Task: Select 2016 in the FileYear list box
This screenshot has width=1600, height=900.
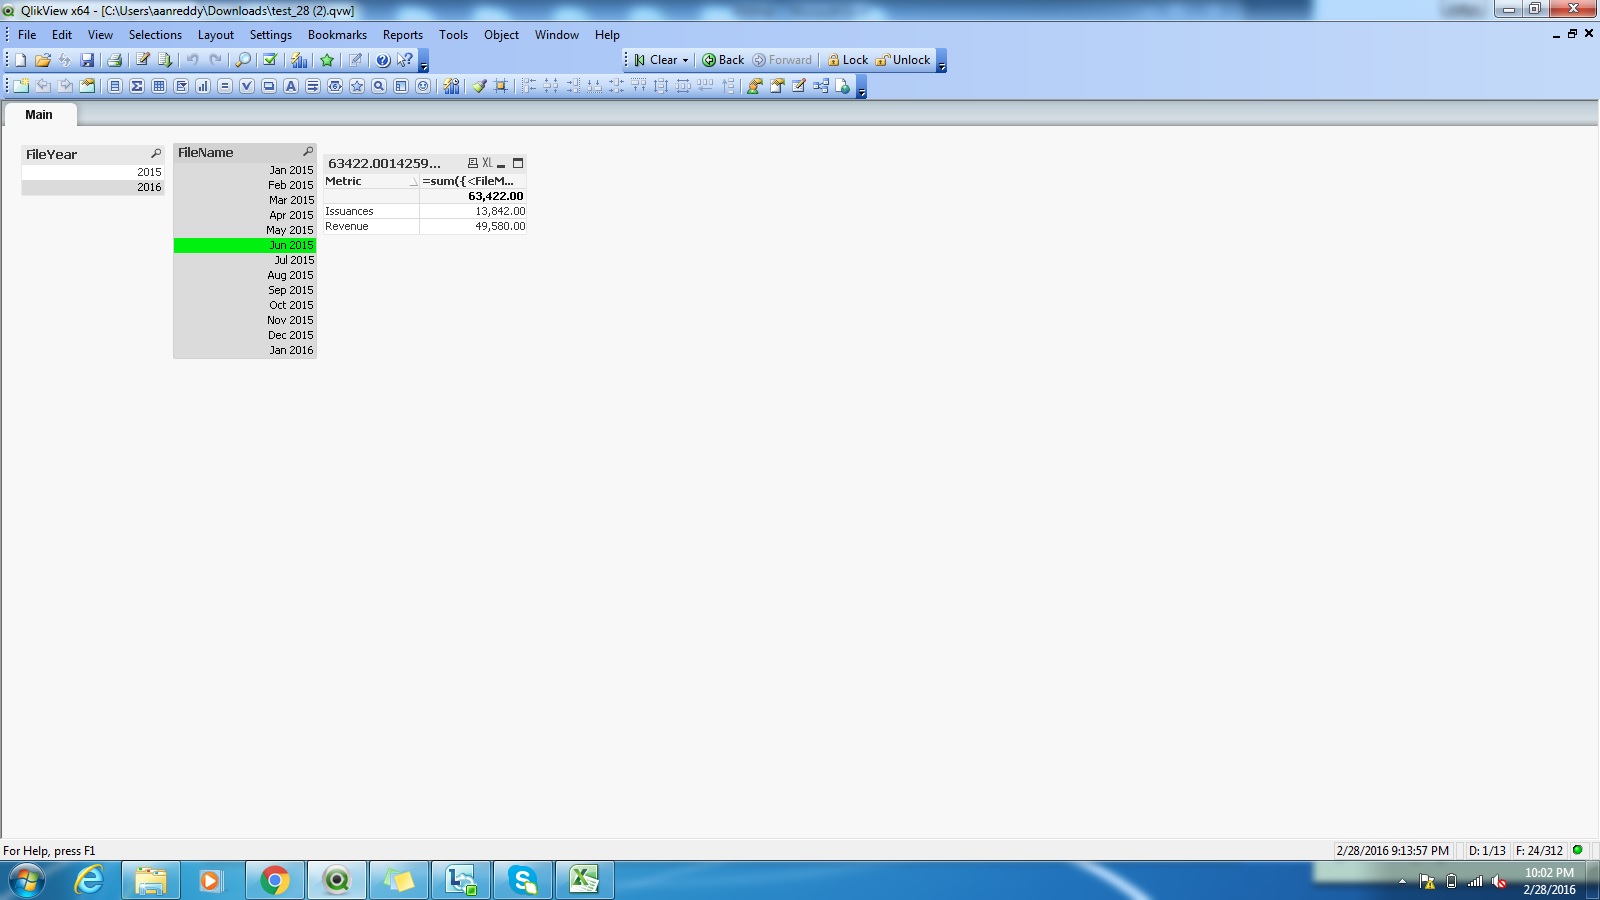Action: tap(93, 187)
